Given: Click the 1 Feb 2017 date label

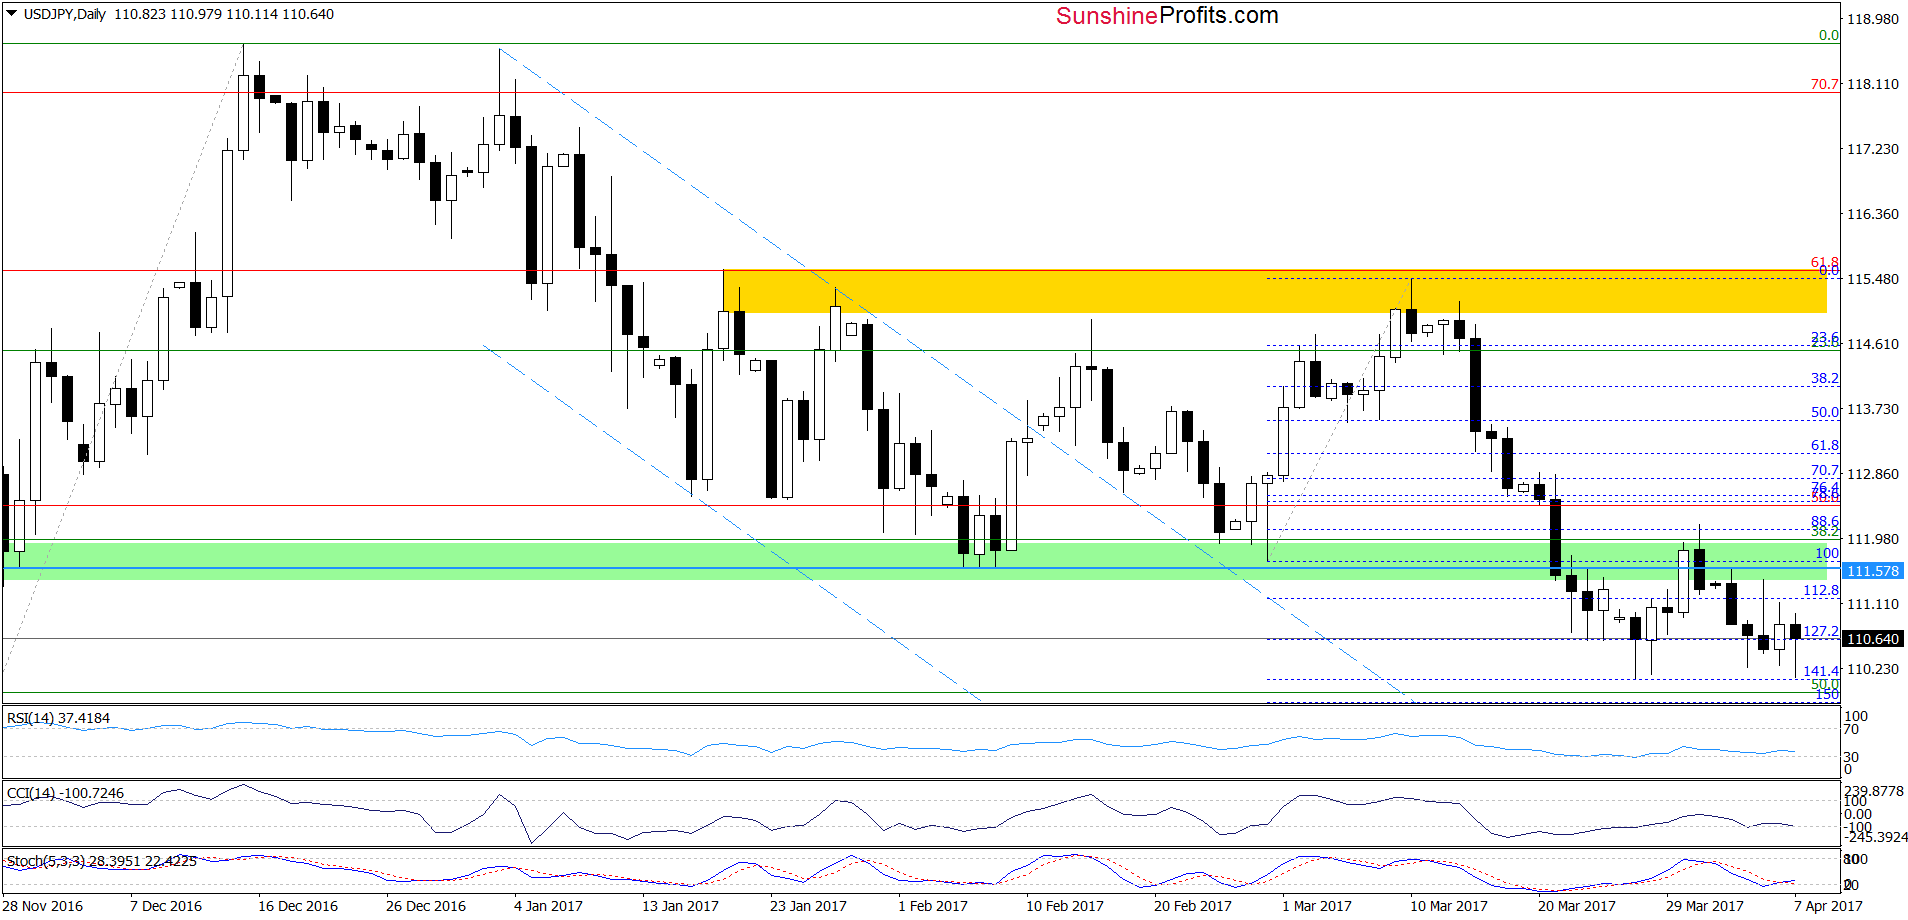Looking at the screenshot, I should pos(933,906).
